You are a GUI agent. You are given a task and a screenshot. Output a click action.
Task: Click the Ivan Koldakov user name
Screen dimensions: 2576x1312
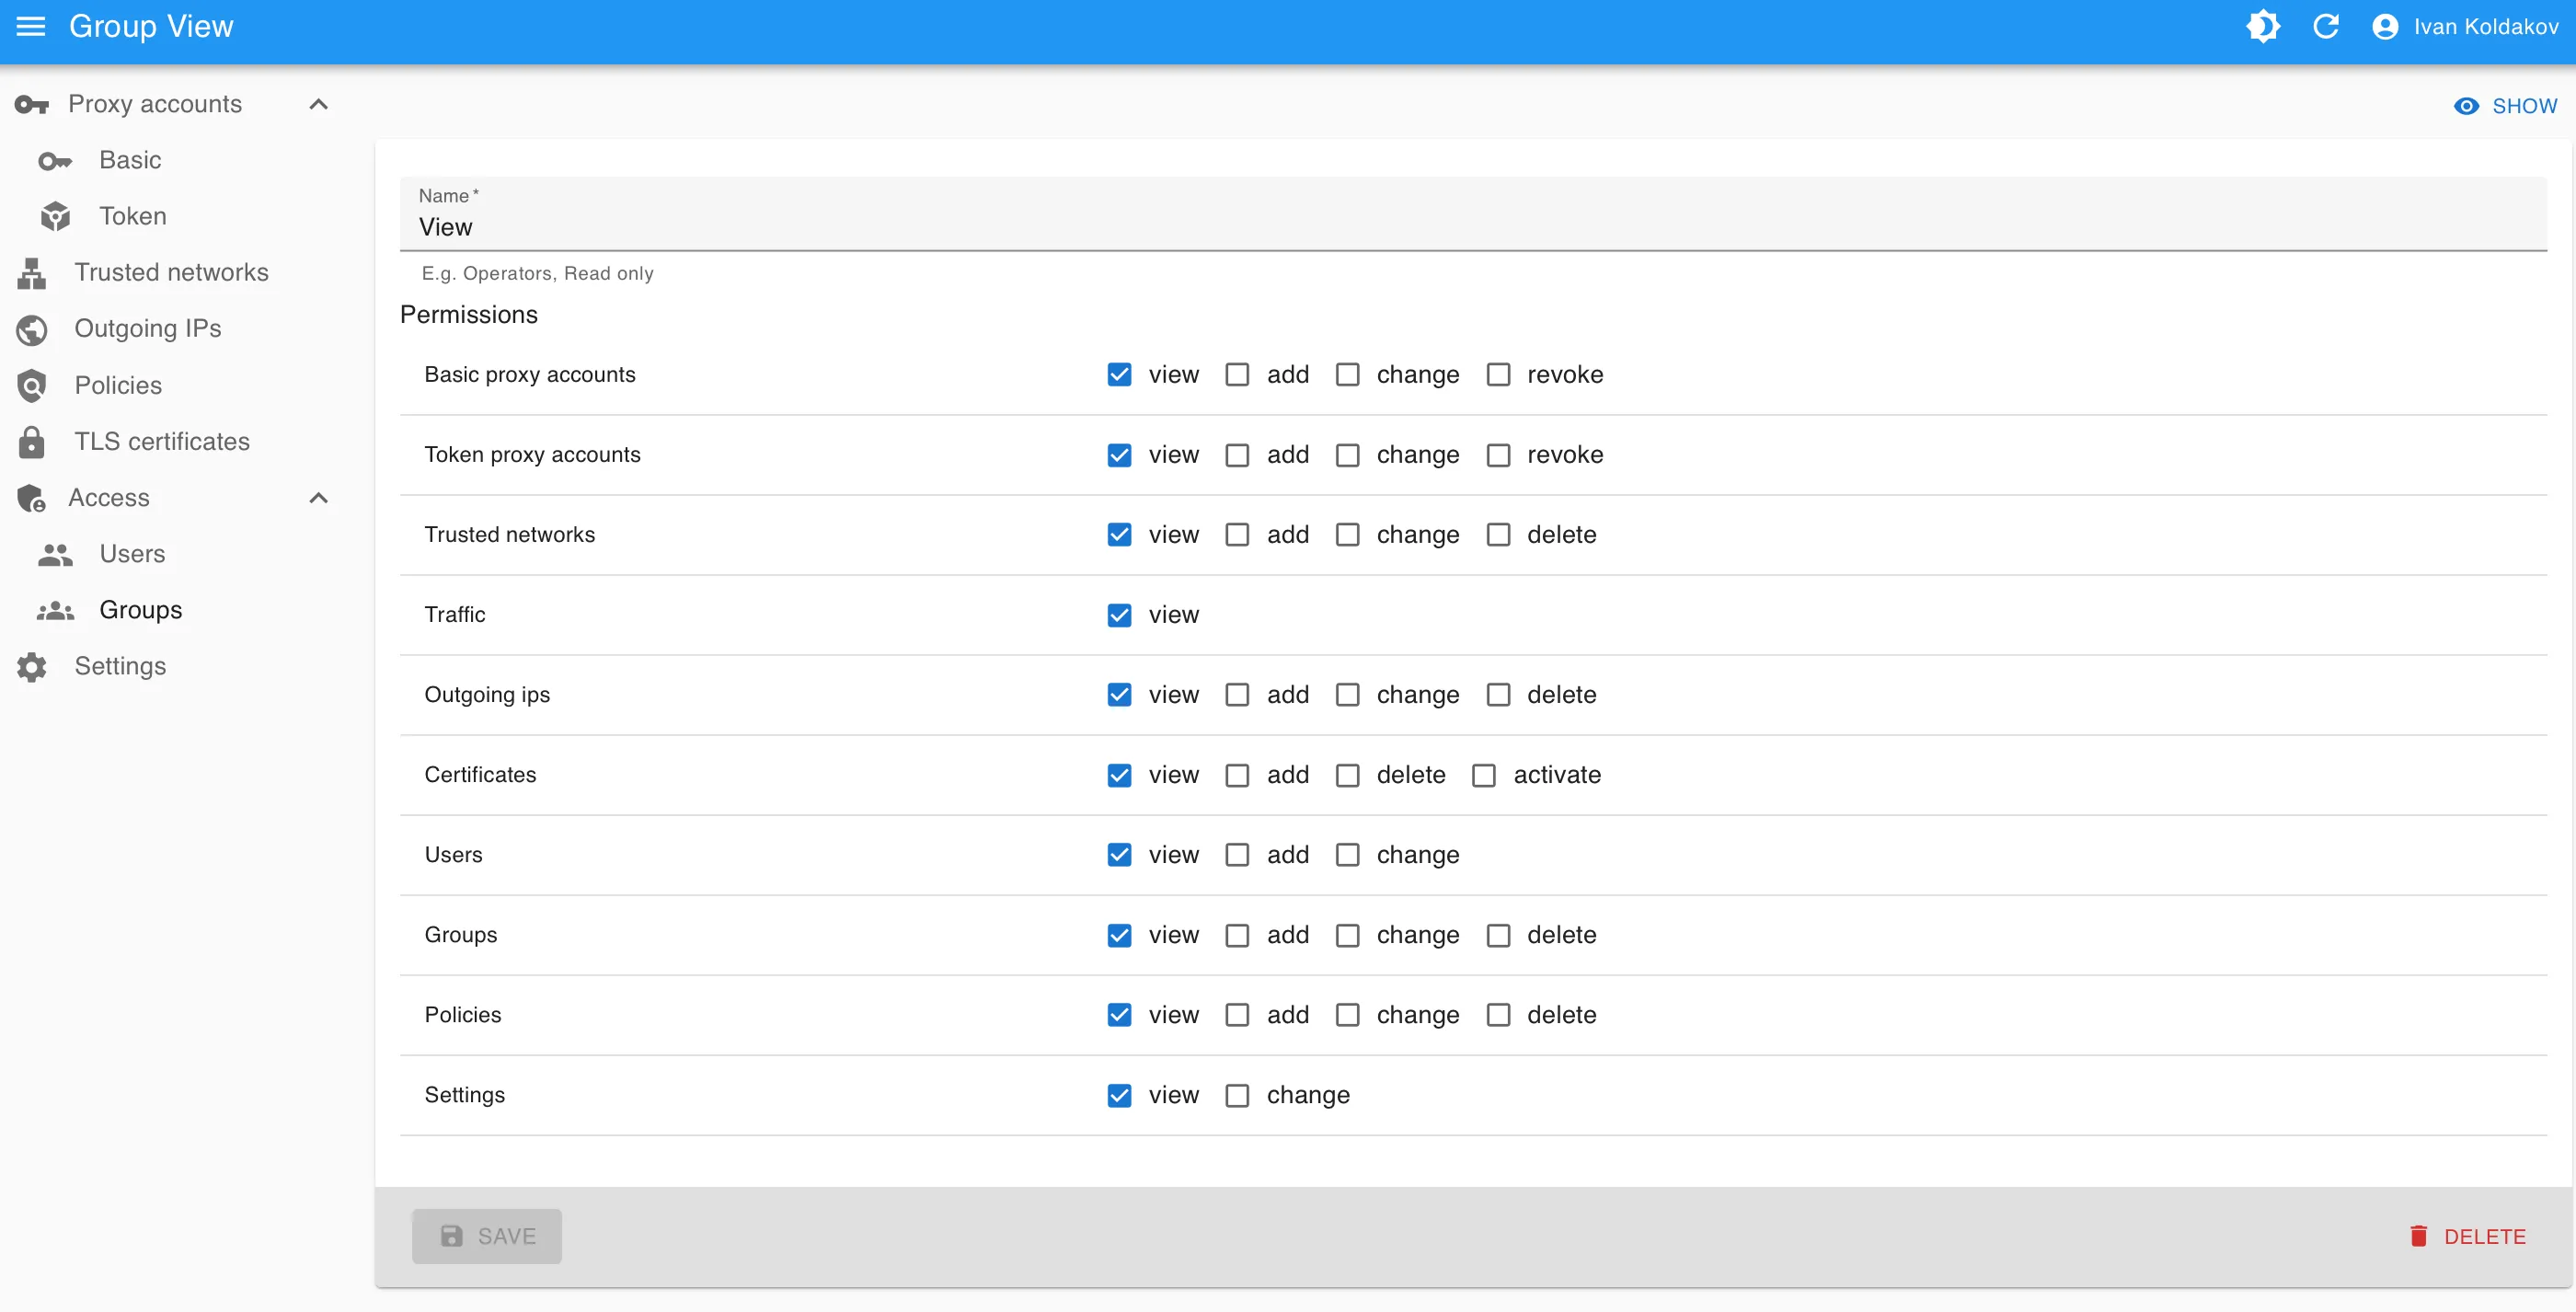(2486, 27)
